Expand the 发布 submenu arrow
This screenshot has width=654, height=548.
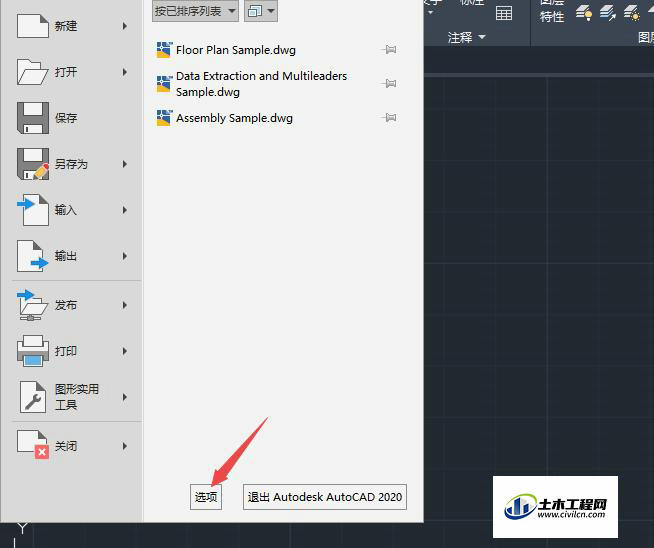(125, 305)
